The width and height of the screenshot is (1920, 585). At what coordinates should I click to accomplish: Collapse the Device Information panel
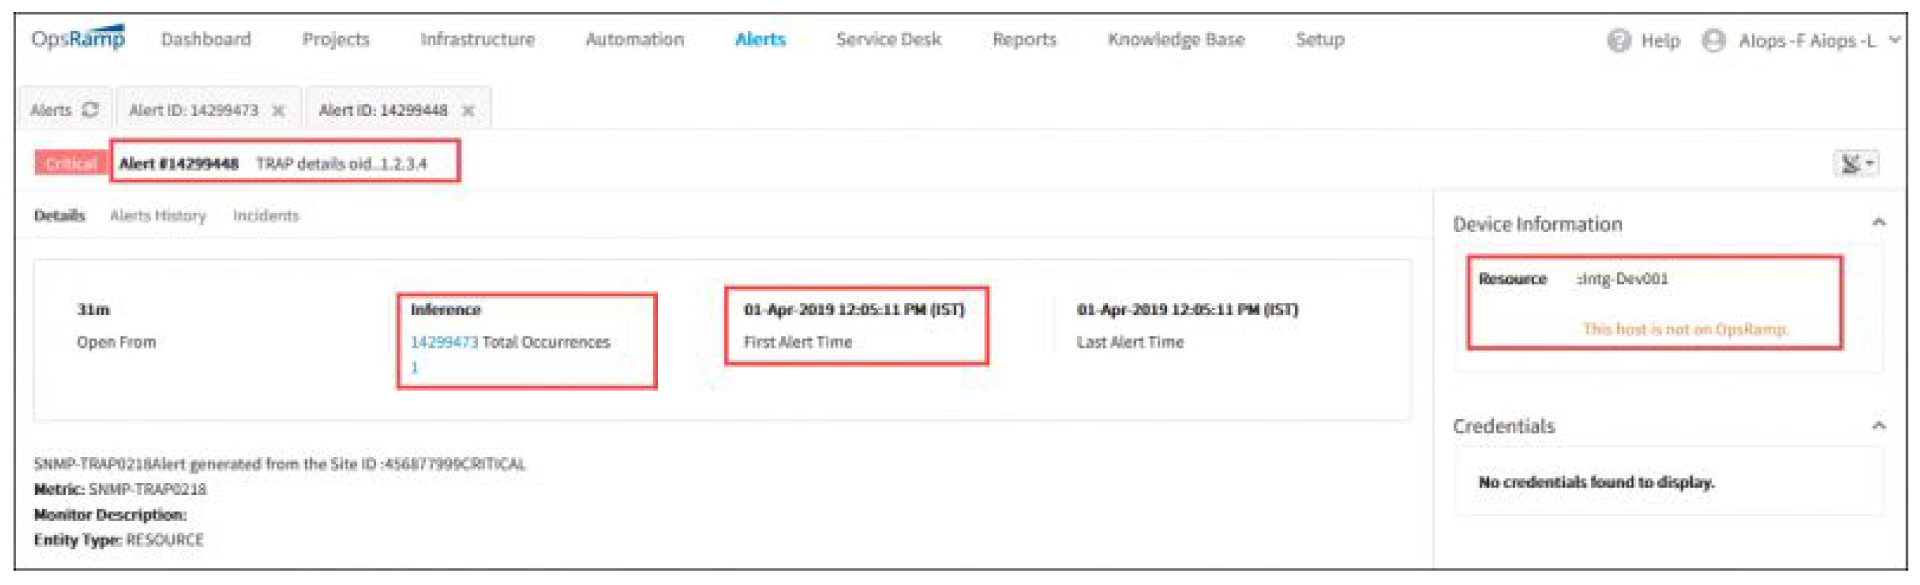point(1878,223)
